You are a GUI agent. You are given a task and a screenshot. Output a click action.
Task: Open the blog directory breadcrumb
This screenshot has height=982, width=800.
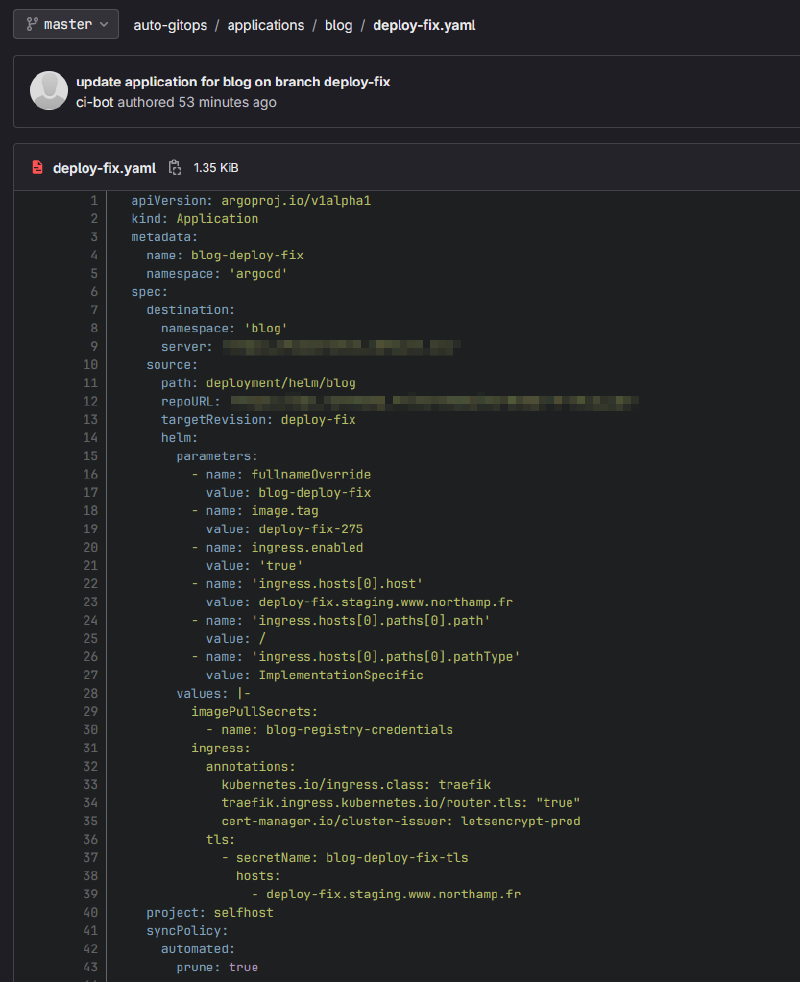tap(338, 25)
